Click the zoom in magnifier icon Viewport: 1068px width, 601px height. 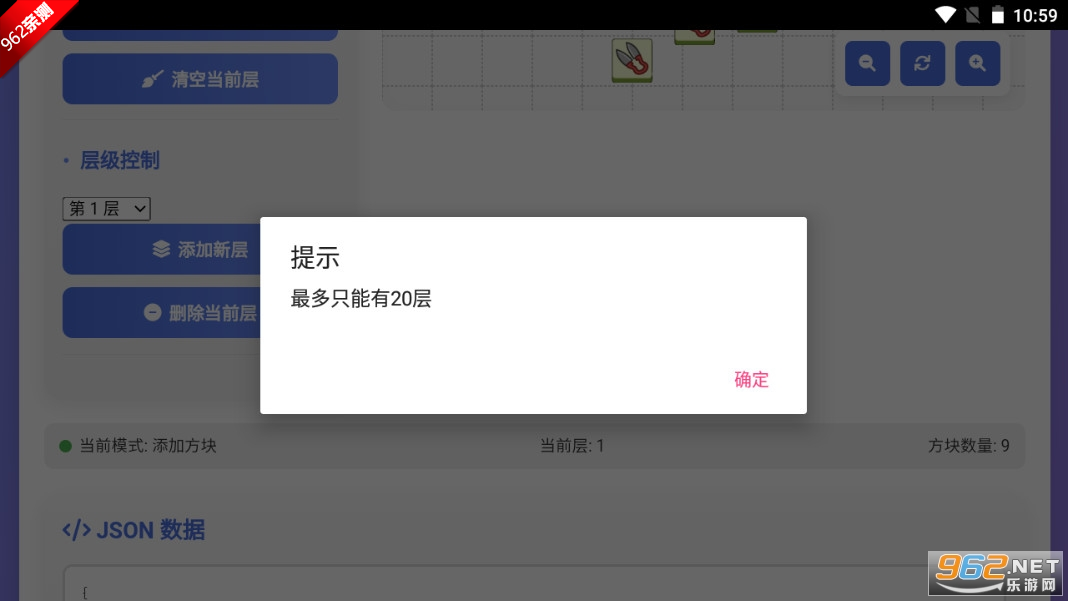point(977,63)
